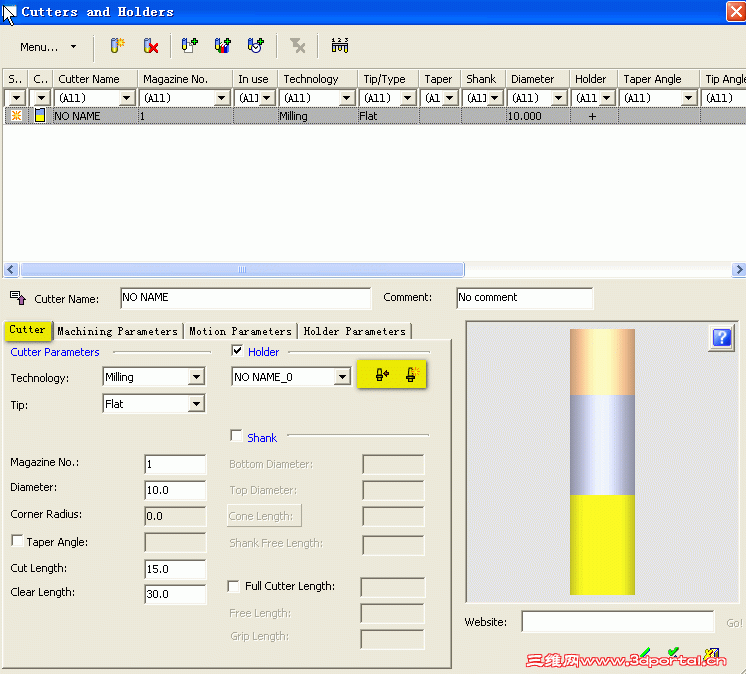Switch to the Cutter tab
The width and height of the screenshot is (746, 674).
(28, 330)
